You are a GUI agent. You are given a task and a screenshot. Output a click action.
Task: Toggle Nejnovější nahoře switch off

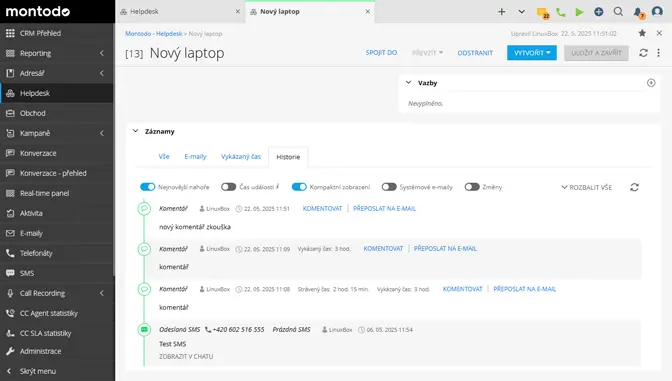coord(147,187)
